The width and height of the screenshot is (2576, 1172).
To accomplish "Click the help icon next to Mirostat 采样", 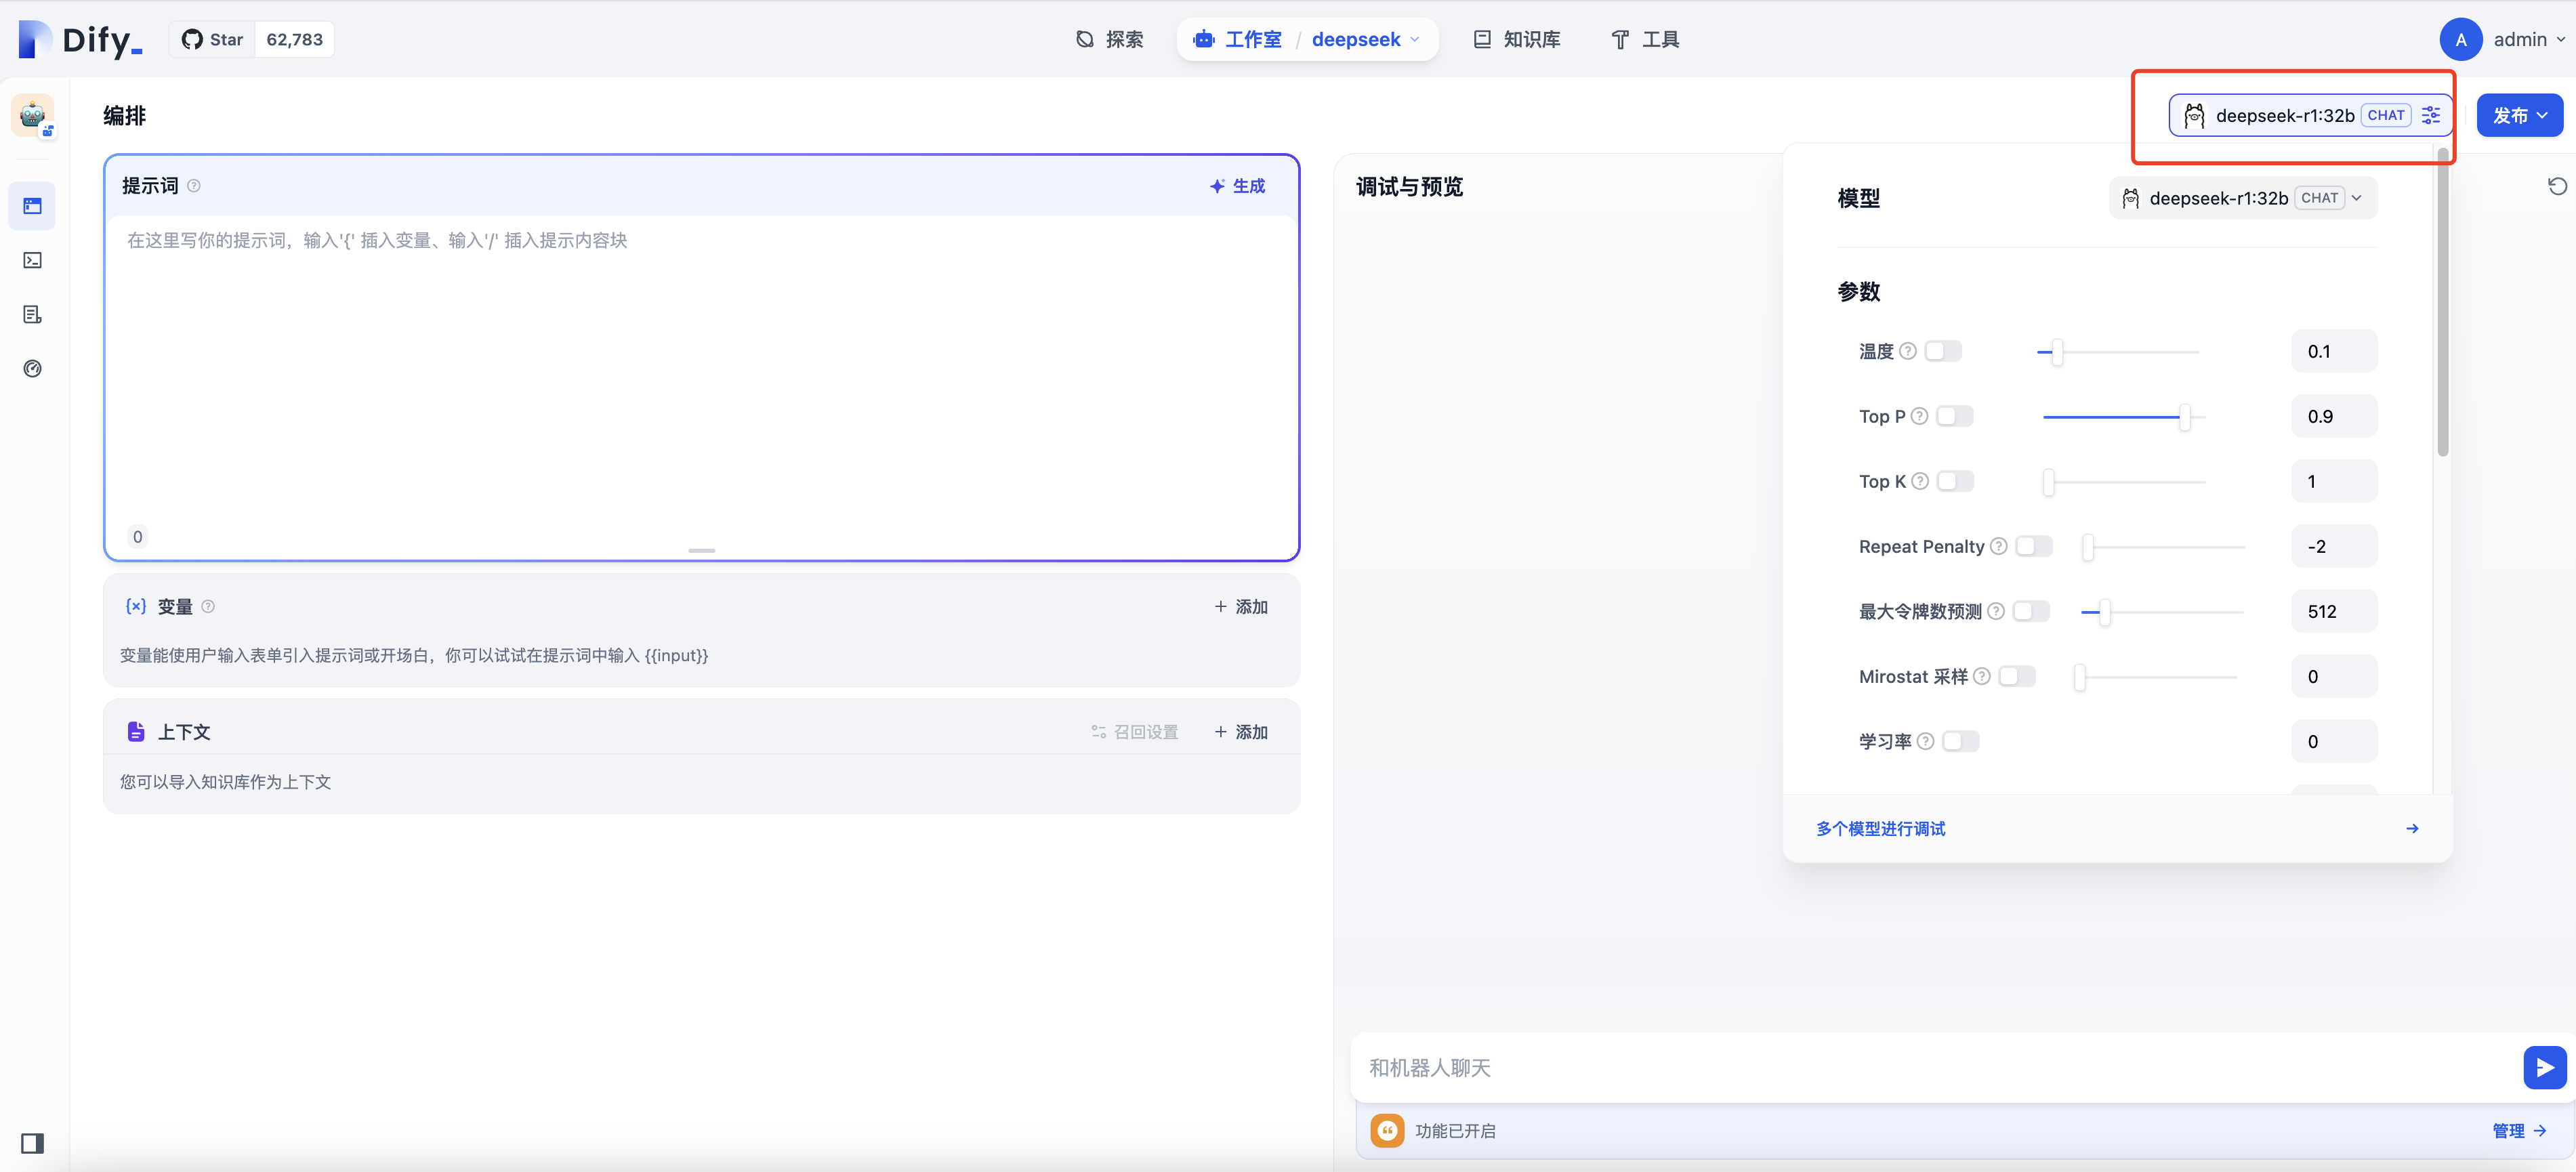I will (1982, 676).
